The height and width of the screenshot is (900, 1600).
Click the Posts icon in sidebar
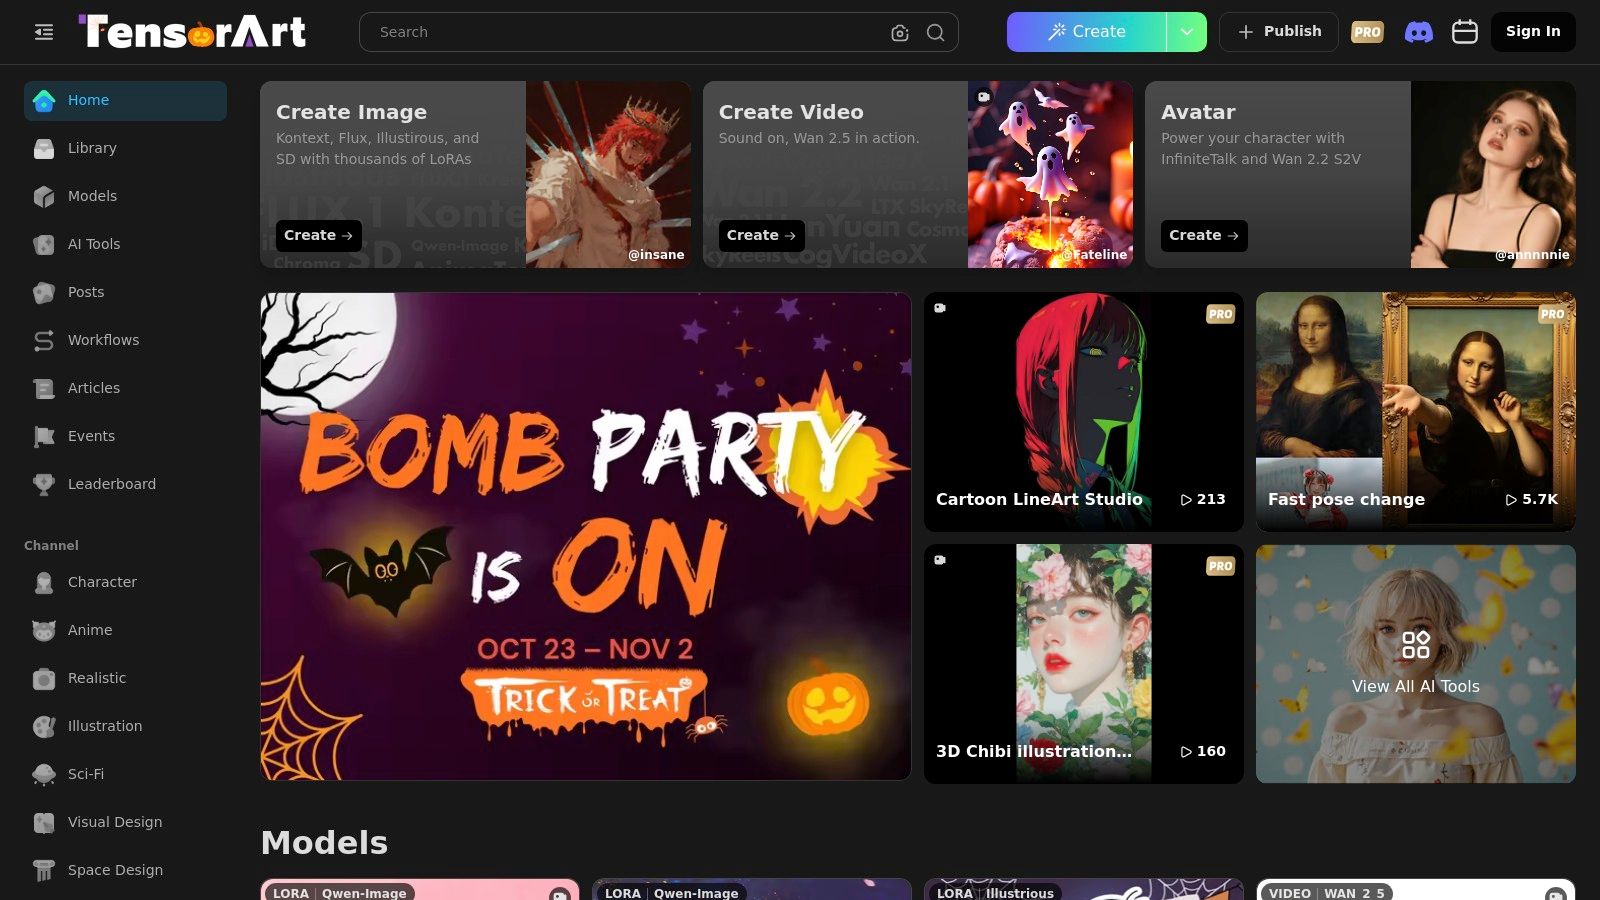pos(44,292)
